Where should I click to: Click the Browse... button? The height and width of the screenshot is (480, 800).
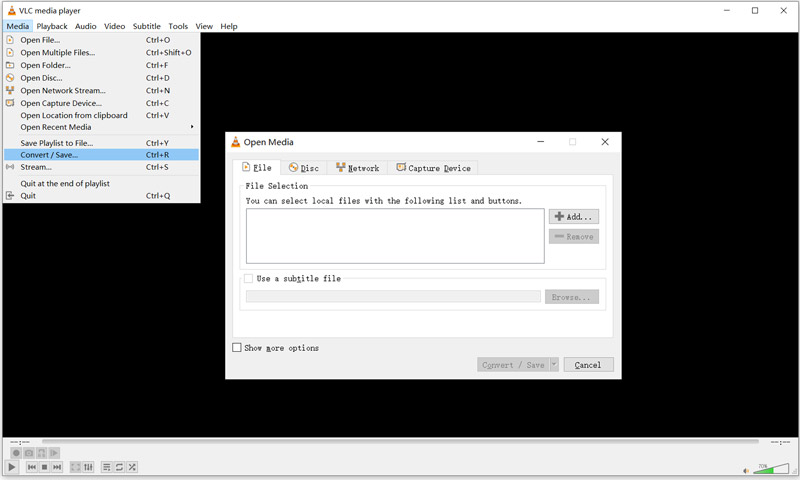571,296
